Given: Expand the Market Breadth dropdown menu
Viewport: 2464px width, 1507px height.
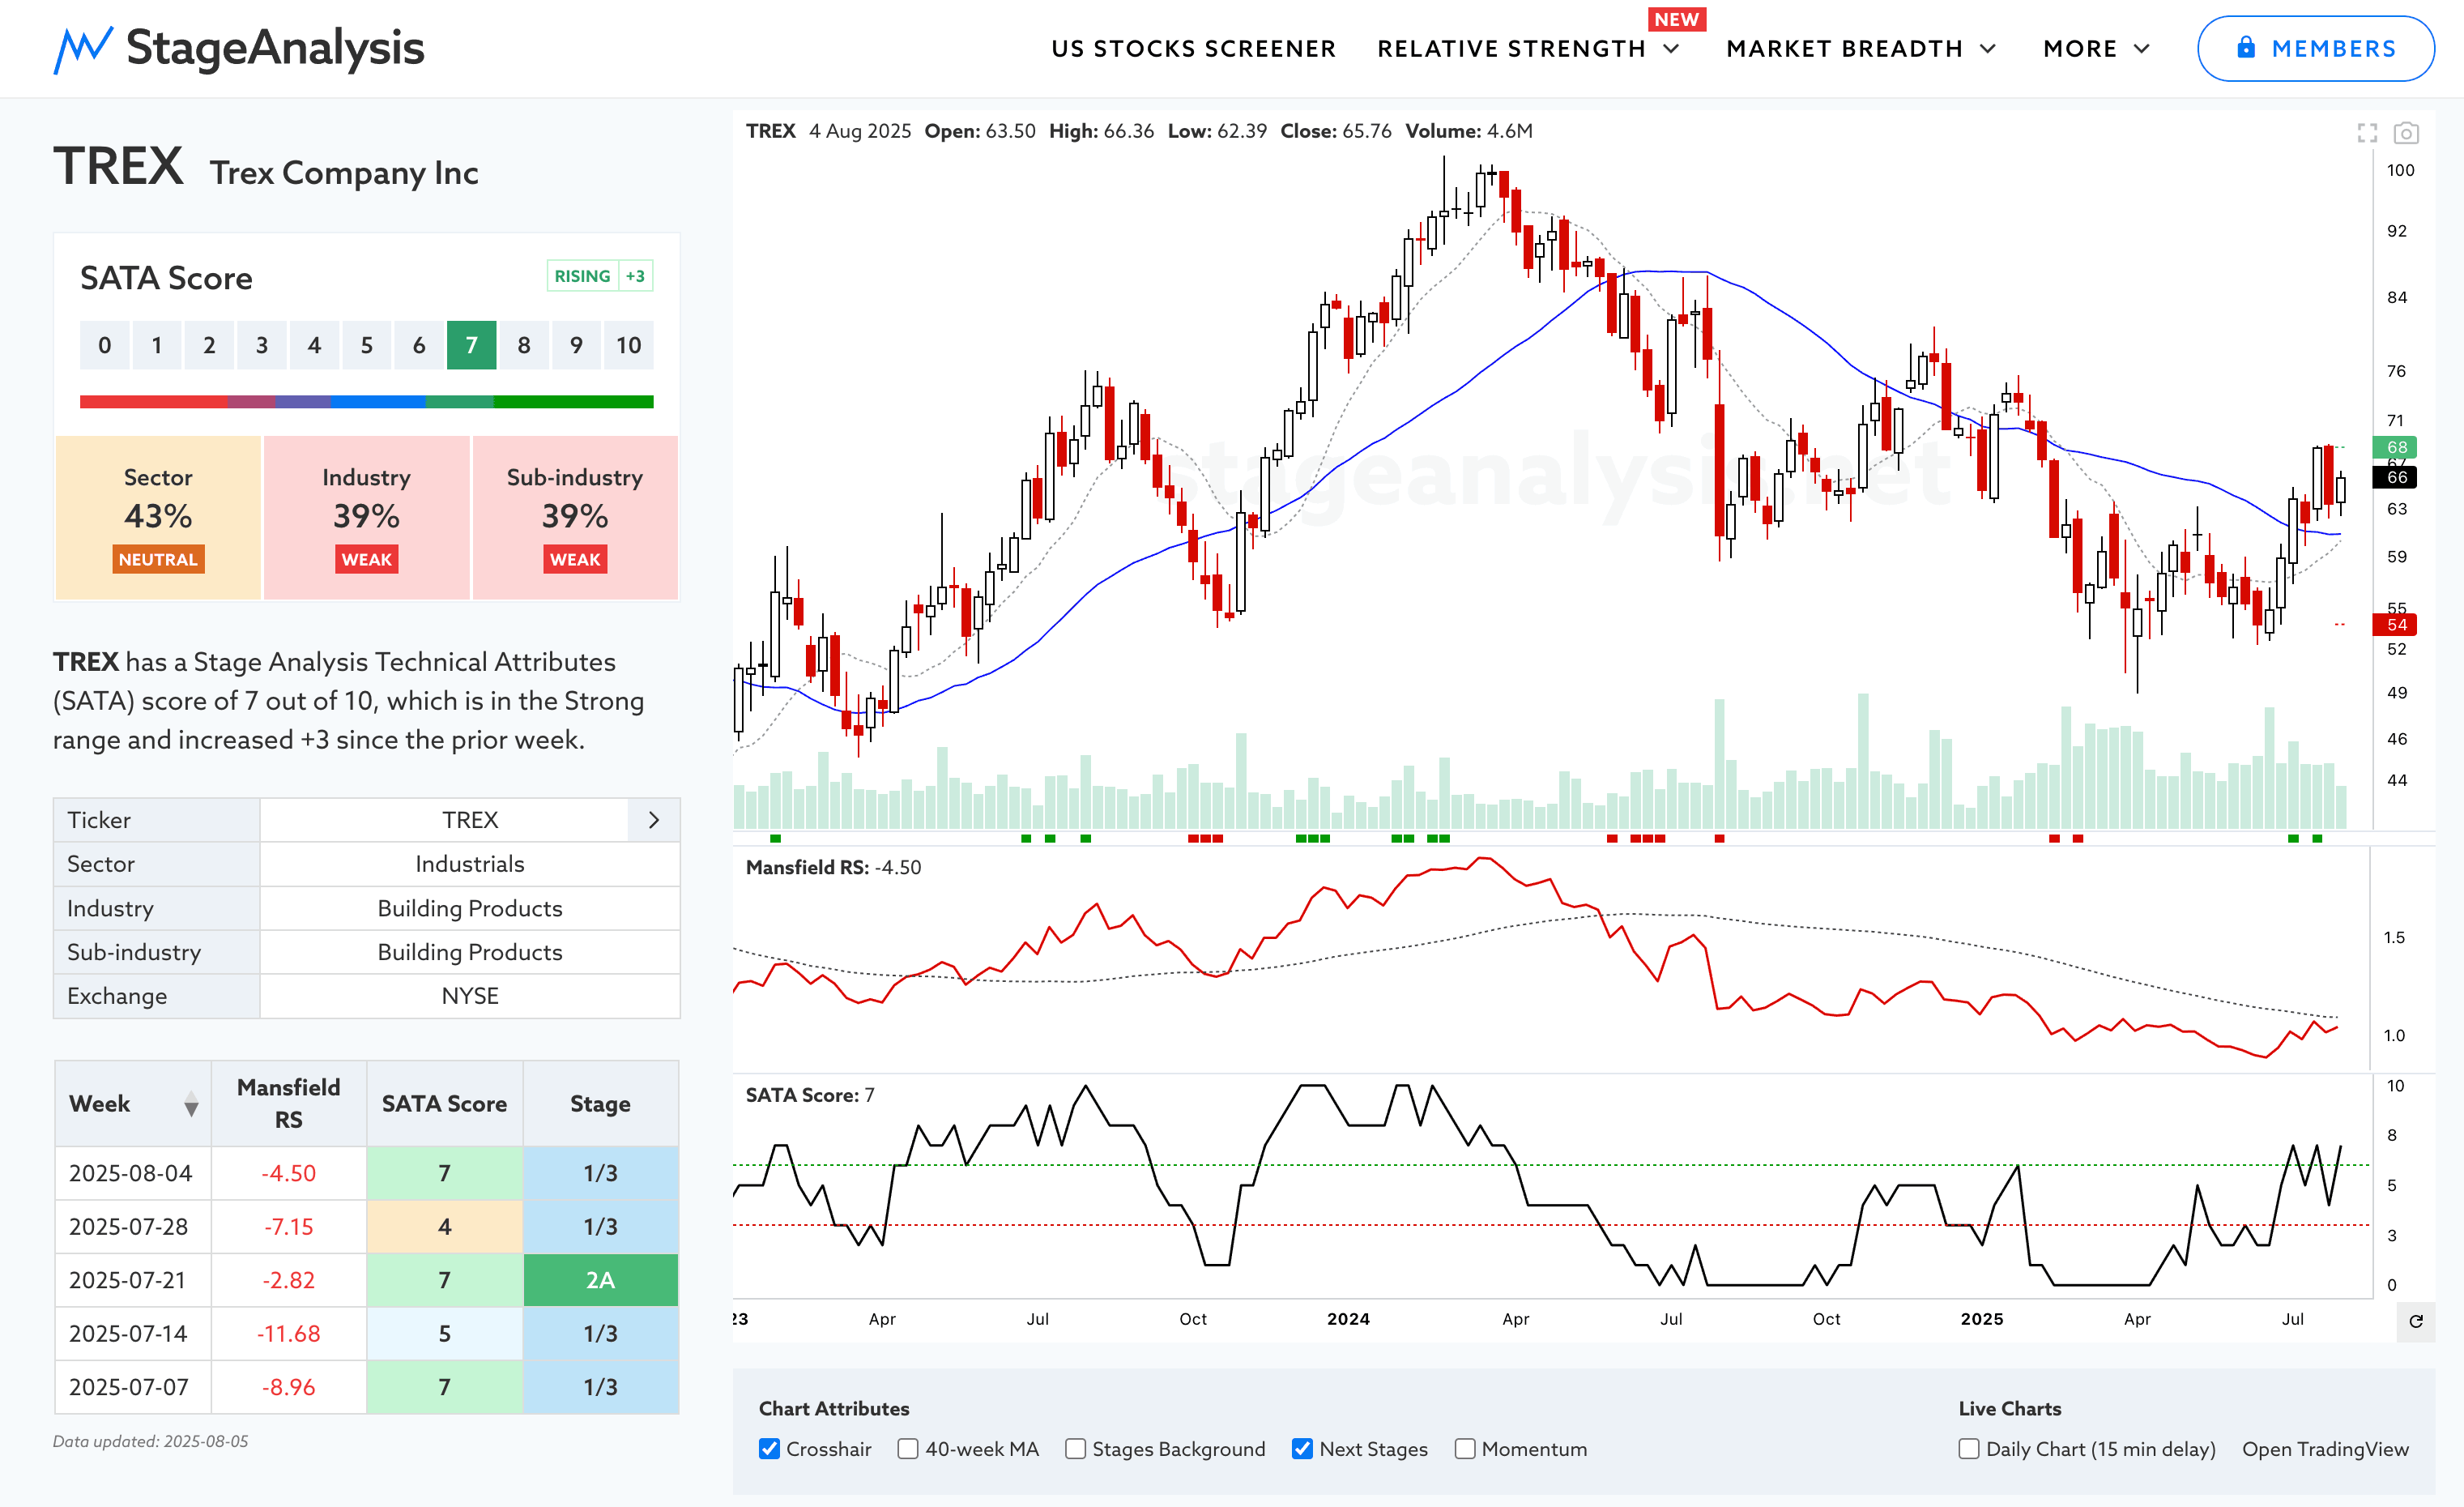Looking at the screenshot, I should point(1860,49).
